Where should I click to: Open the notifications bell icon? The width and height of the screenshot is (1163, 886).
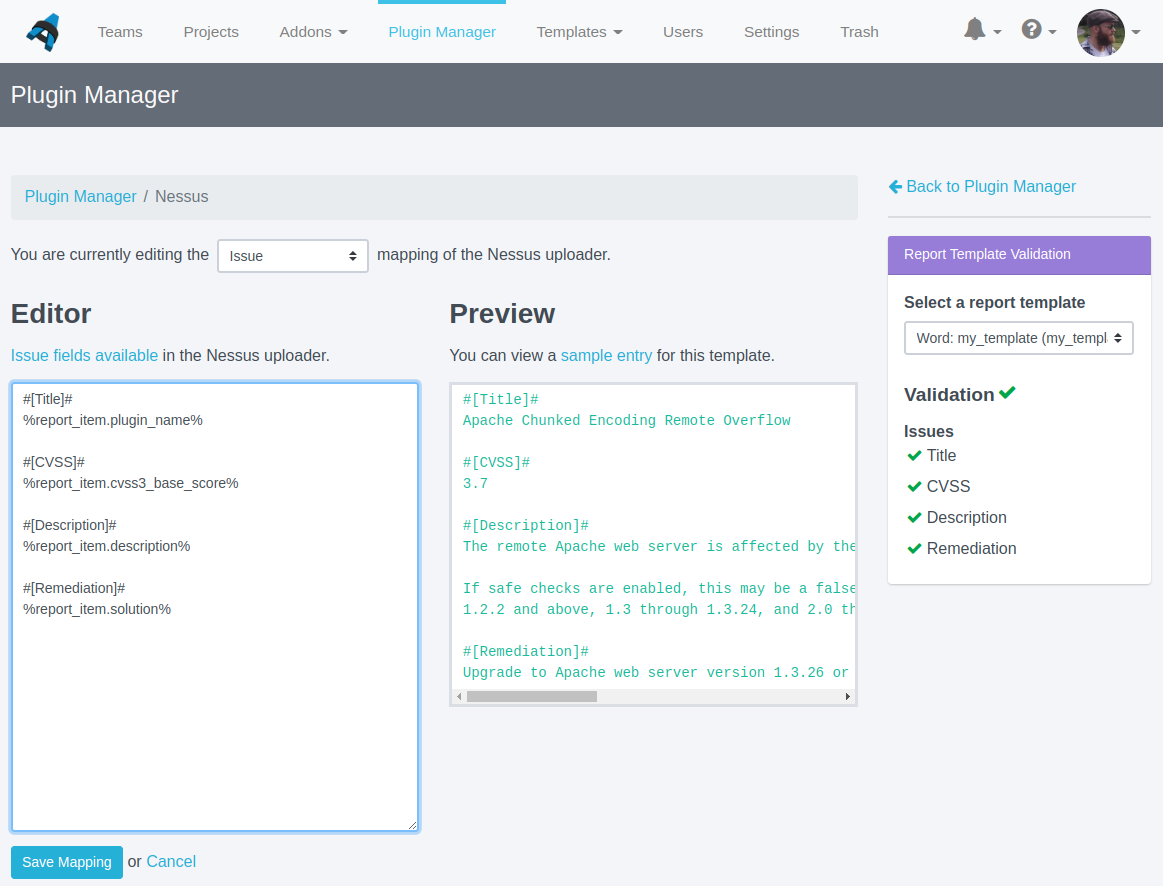pyautogui.click(x=974, y=30)
